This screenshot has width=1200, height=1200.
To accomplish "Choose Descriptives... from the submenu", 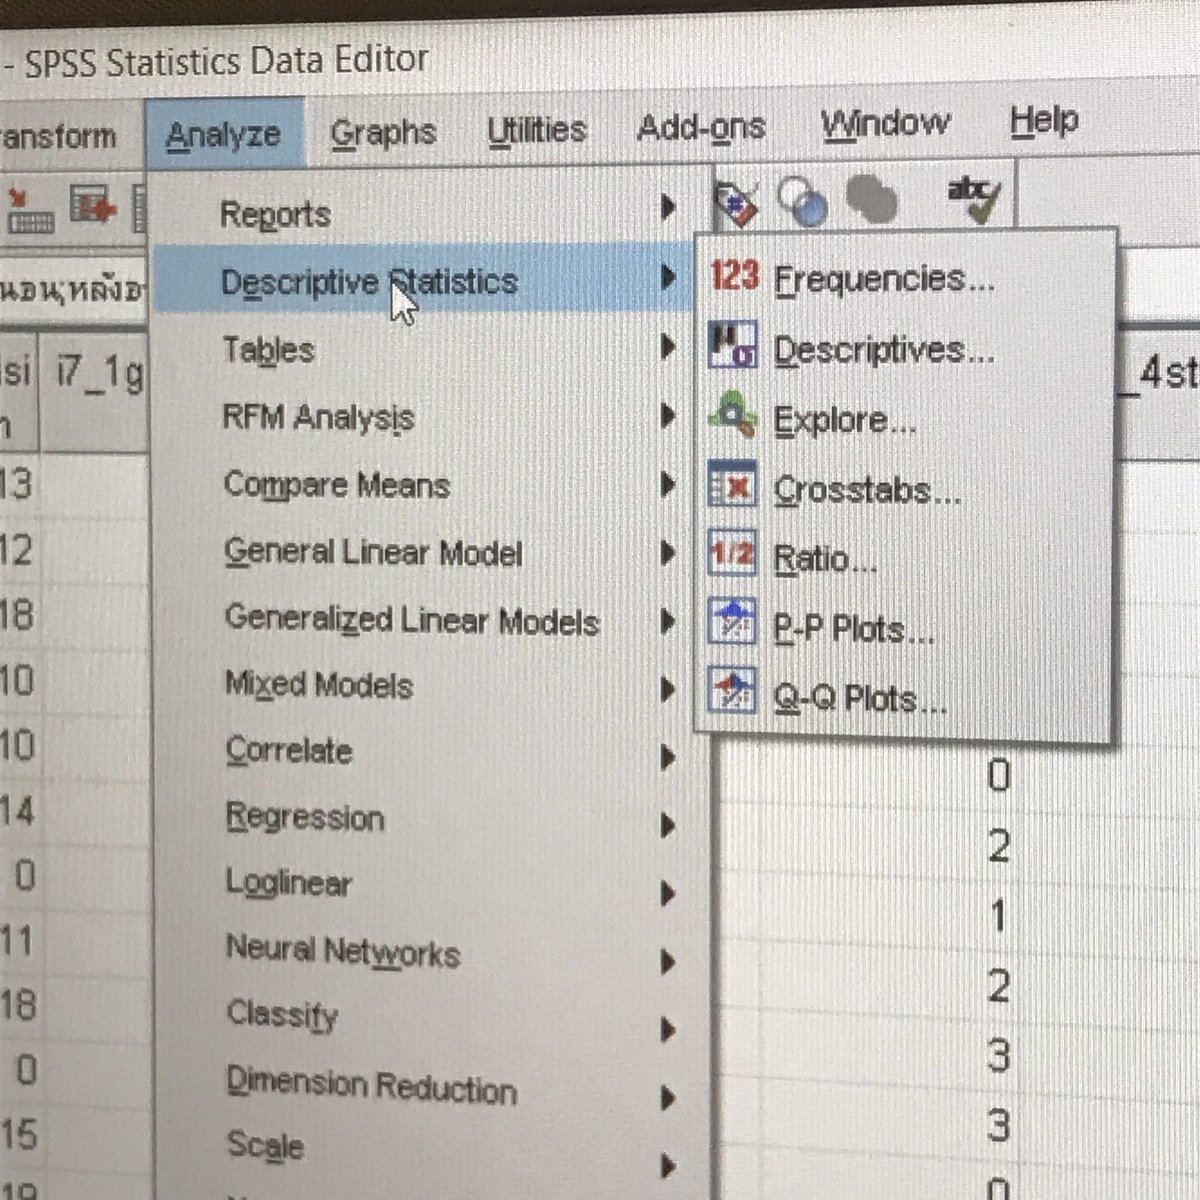I will [x=884, y=350].
